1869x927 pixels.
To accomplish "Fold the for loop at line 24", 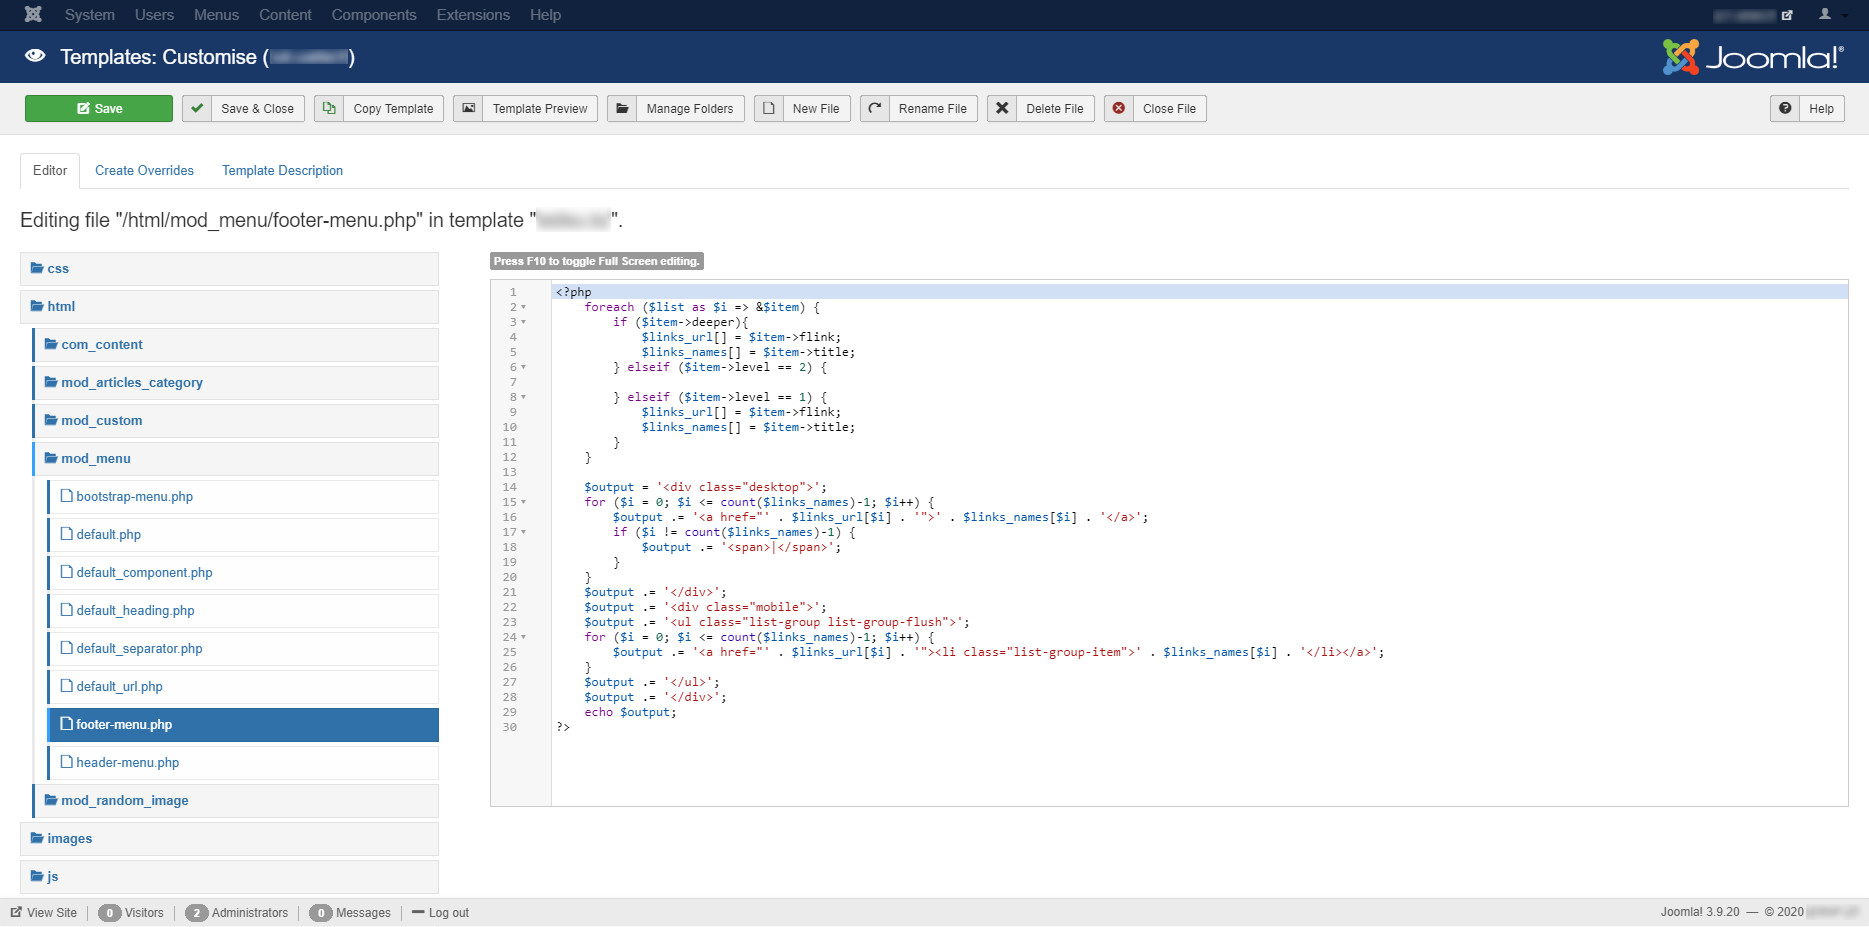I will coord(523,637).
